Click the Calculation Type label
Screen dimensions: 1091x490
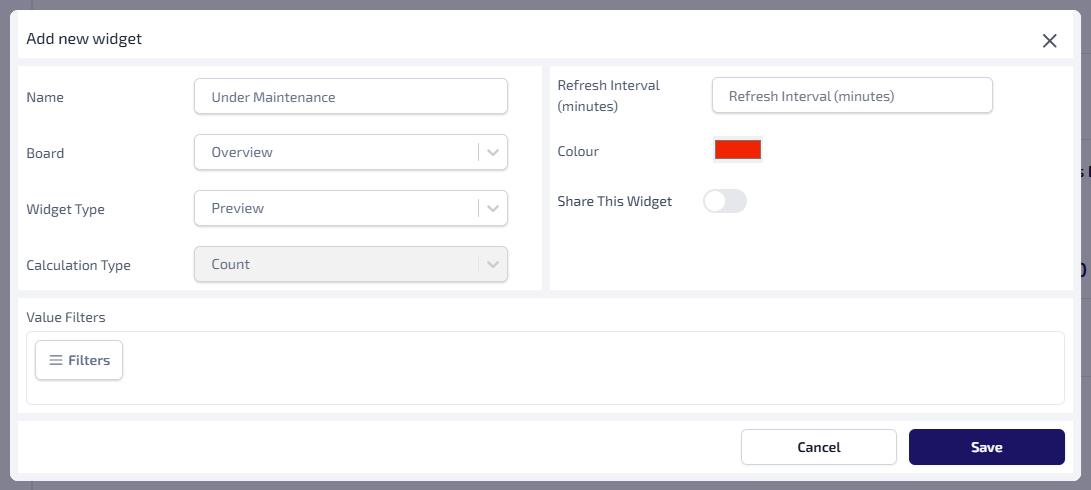pos(78,266)
